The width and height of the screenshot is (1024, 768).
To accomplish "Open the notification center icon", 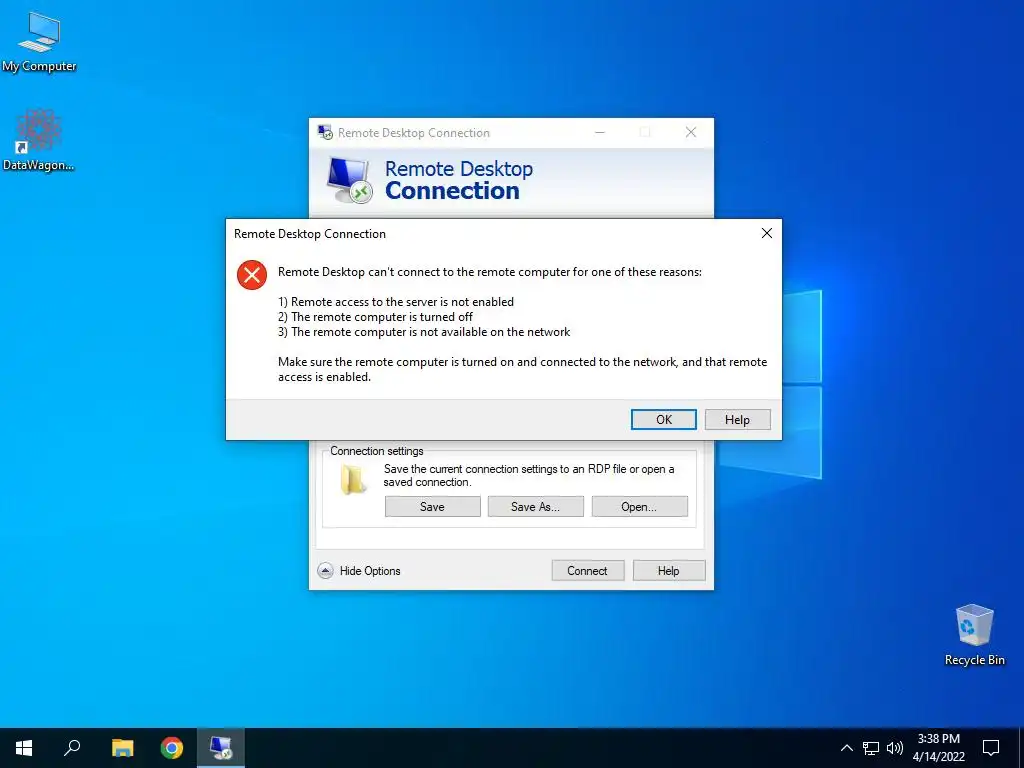I will pos(991,748).
